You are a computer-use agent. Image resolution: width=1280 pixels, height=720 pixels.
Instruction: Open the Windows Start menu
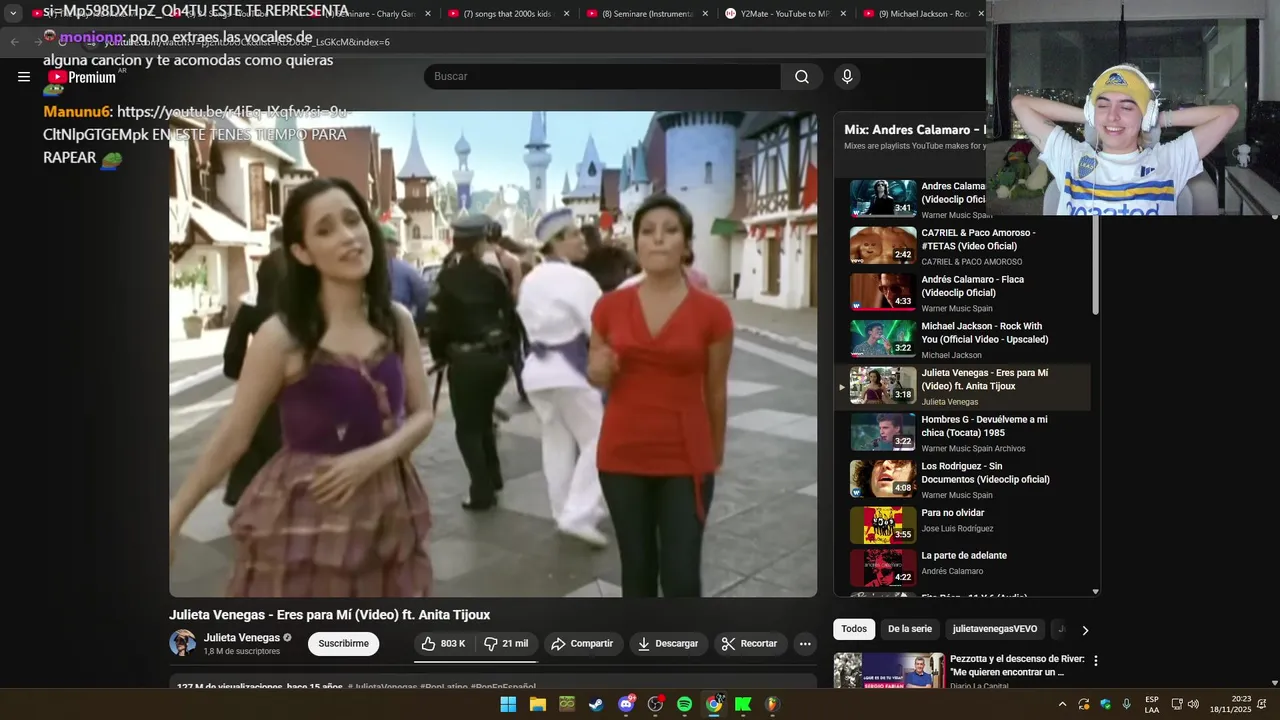508,704
